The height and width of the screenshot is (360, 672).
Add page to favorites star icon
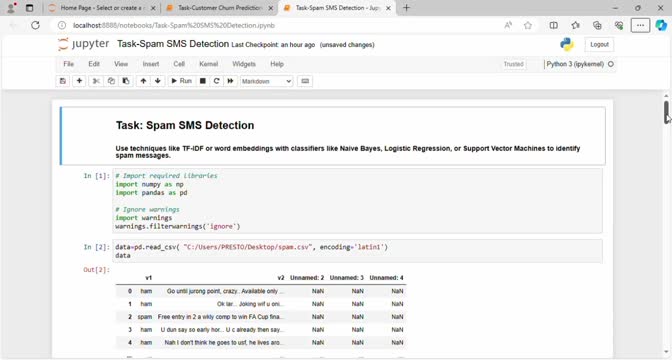pyautogui.click(x=528, y=25)
